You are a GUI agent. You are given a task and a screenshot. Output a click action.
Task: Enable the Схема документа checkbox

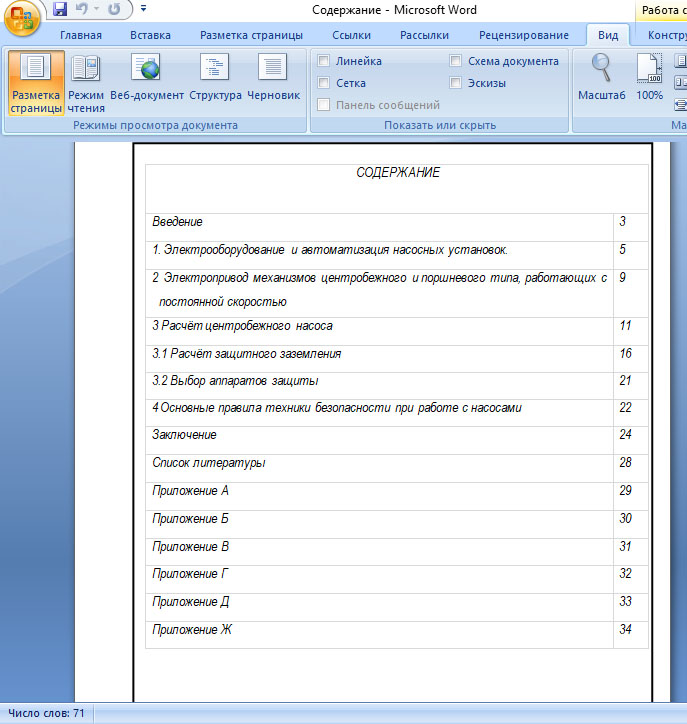point(456,62)
